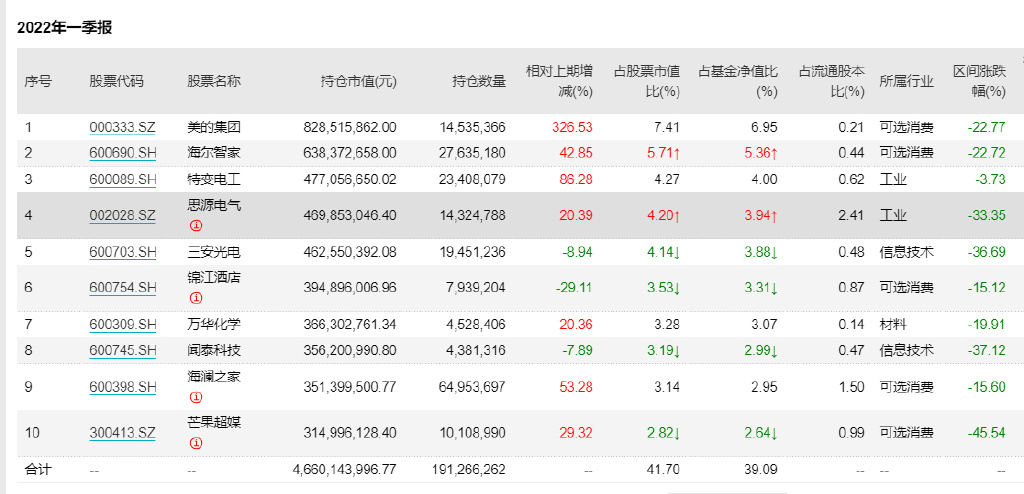Click the 占流通股本比(%) column header
The image size is (1024, 494).
pos(832,82)
